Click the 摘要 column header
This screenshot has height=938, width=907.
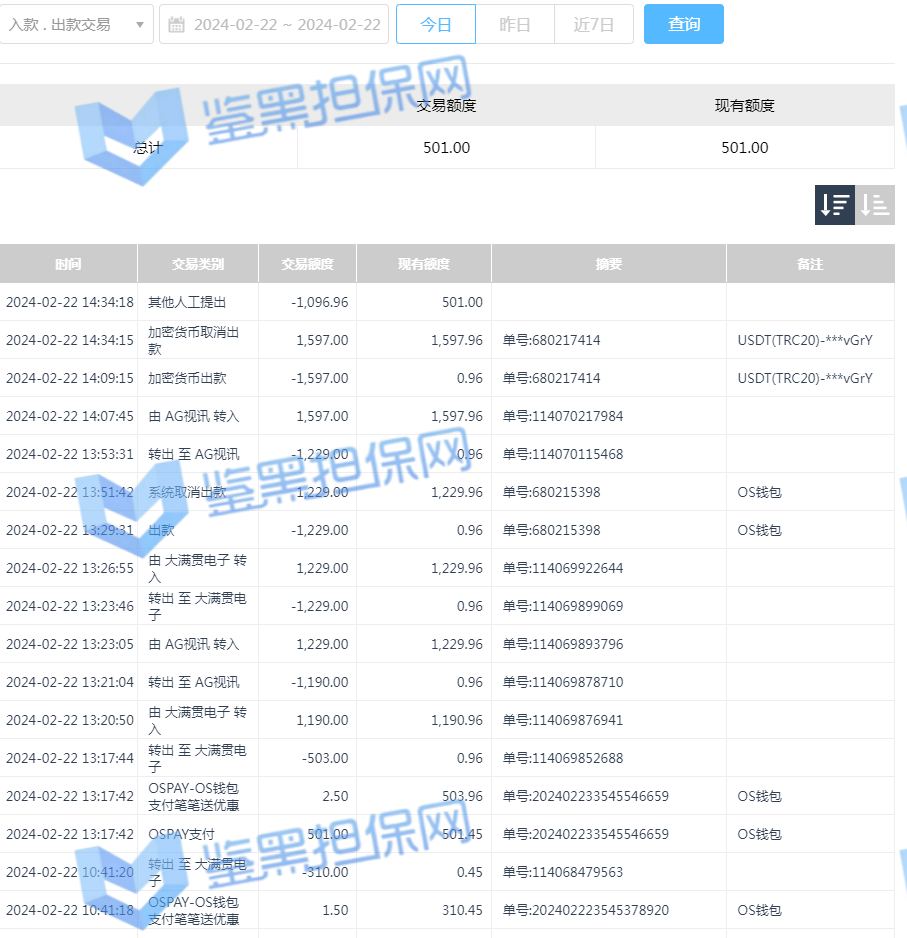608,264
